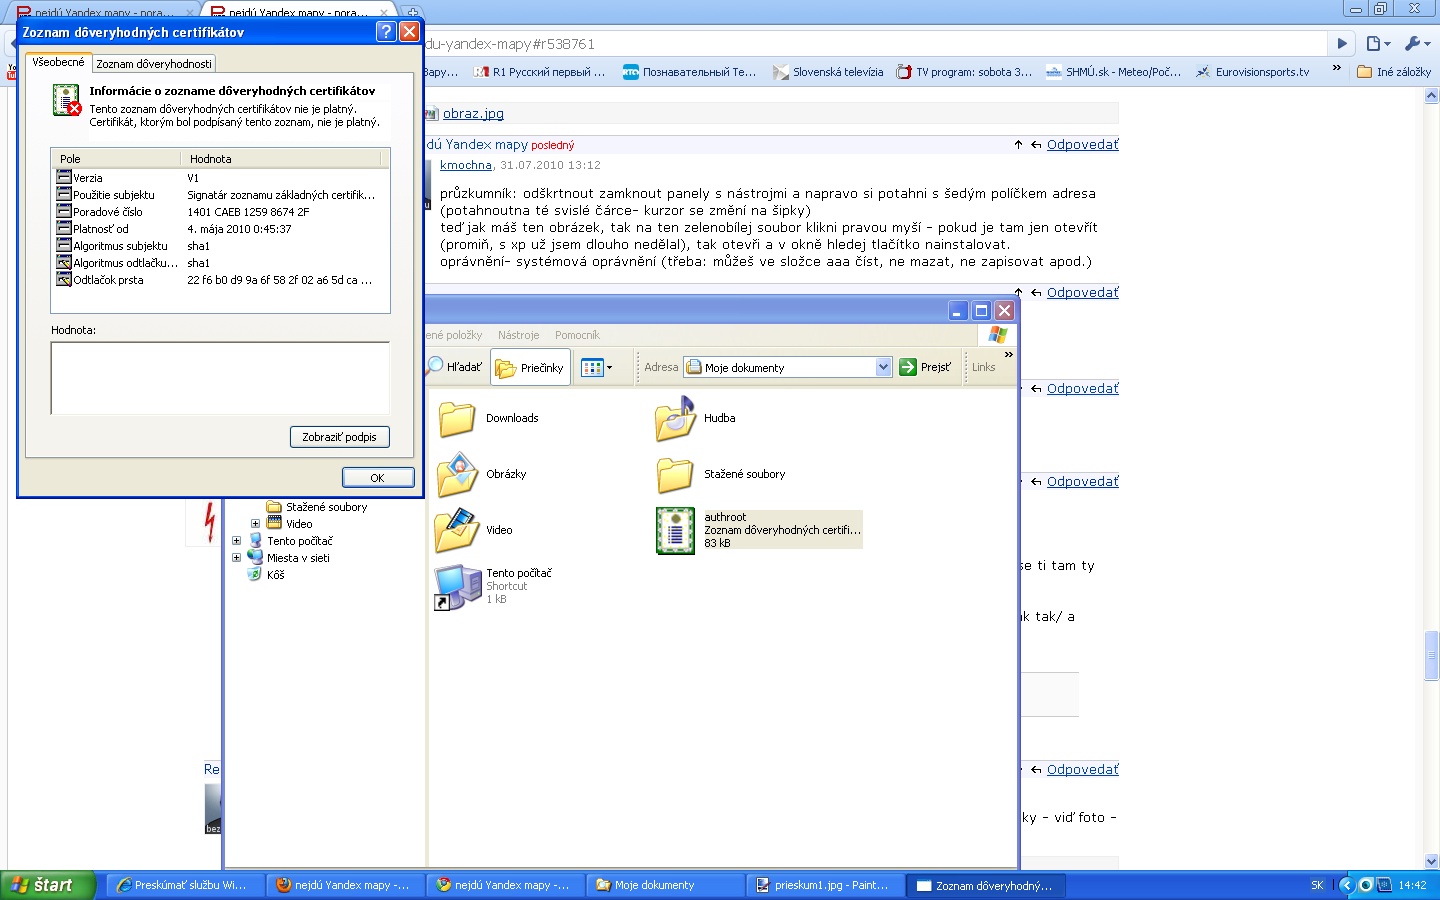Open Adresa combo box dropdown arrow
Screen dimensions: 1440x900
(x=883, y=367)
